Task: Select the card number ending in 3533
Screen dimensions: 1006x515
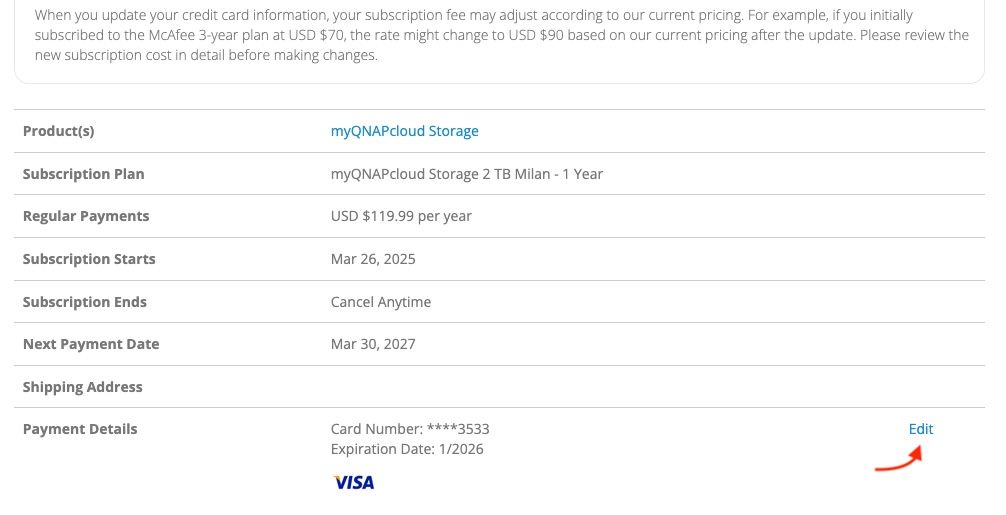Action: [x=410, y=429]
